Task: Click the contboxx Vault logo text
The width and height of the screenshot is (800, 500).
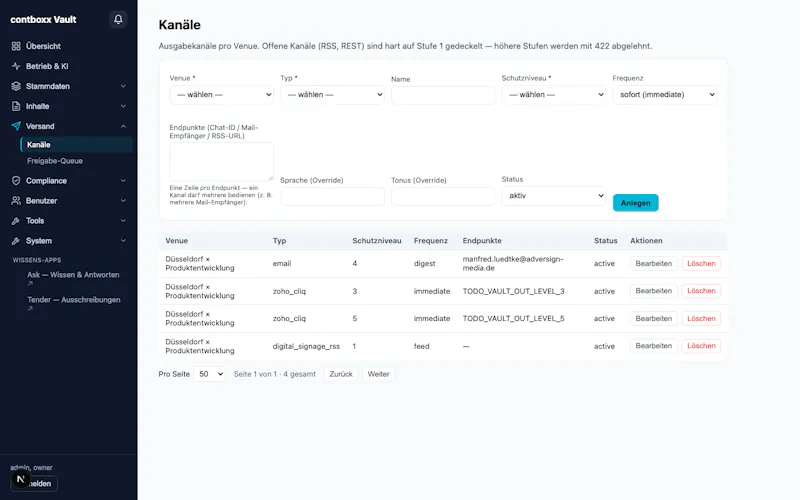Action: [43, 19]
